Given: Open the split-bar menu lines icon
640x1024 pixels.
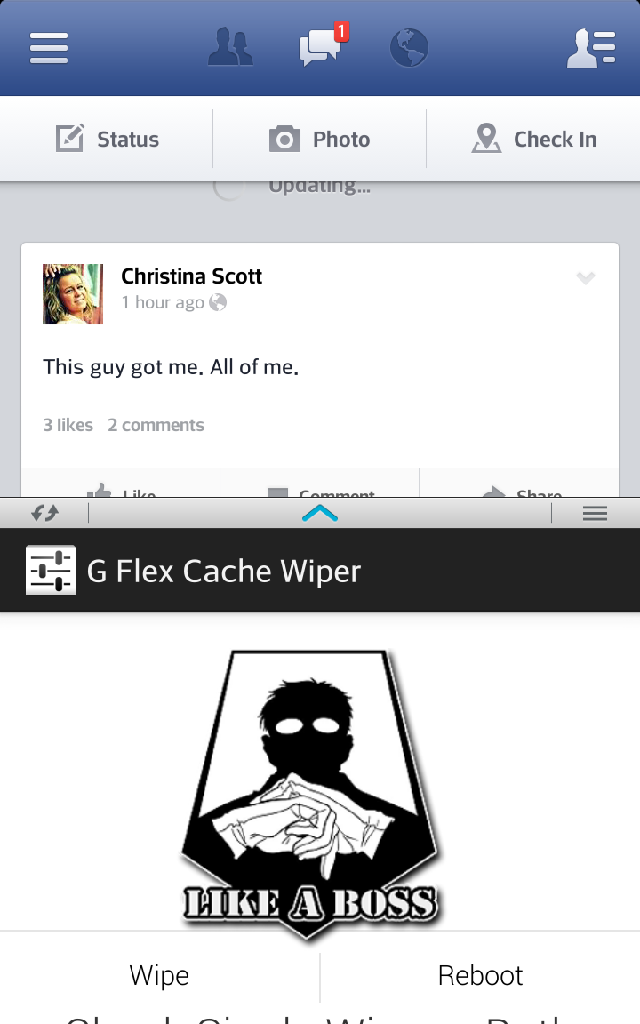Looking at the screenshot, I should pyautogui.click(x=595, y=514).
